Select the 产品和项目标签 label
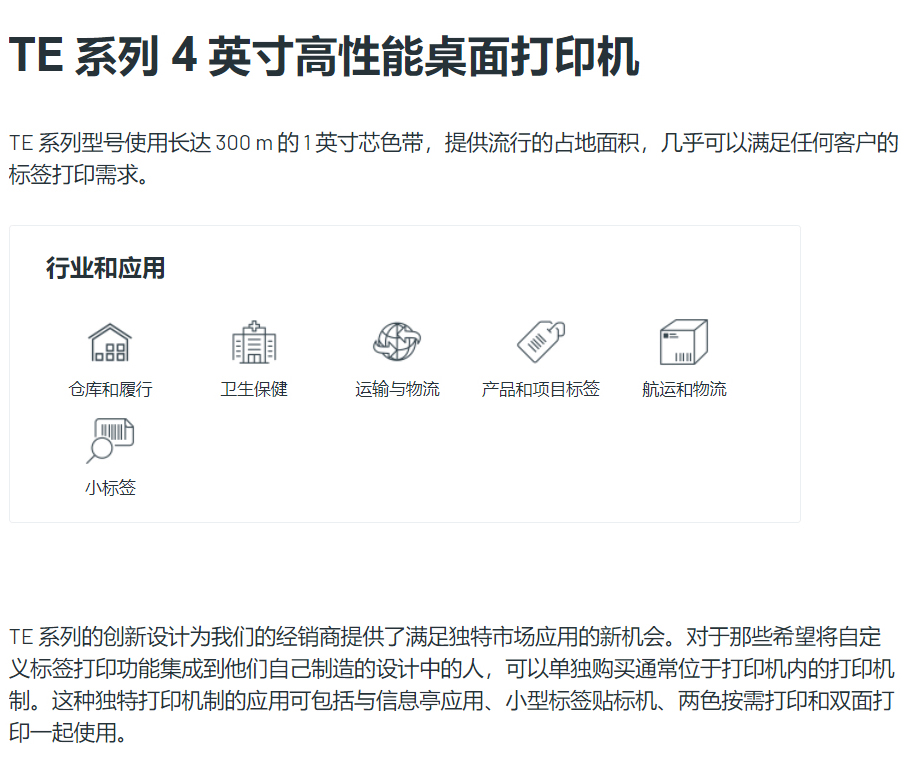 click(540, 389)
